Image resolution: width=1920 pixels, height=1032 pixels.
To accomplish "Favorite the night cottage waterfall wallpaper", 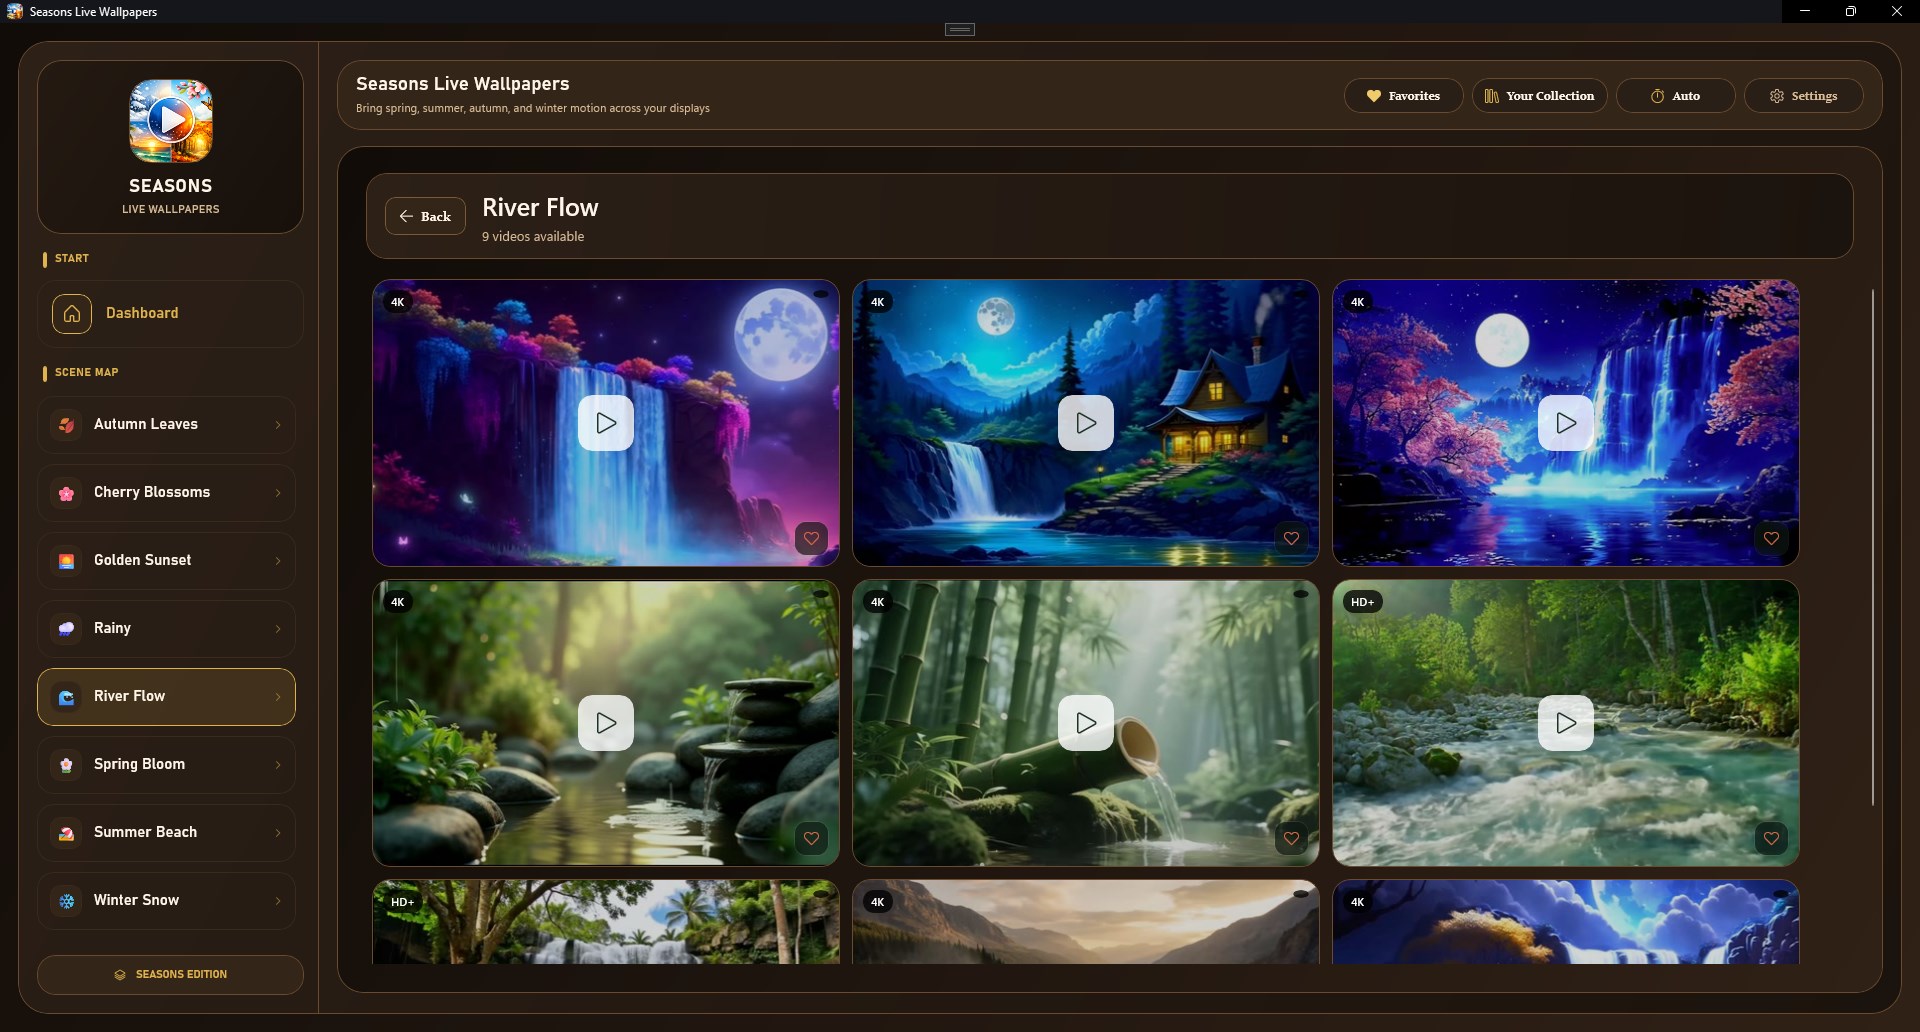I will pos(1291,538).
